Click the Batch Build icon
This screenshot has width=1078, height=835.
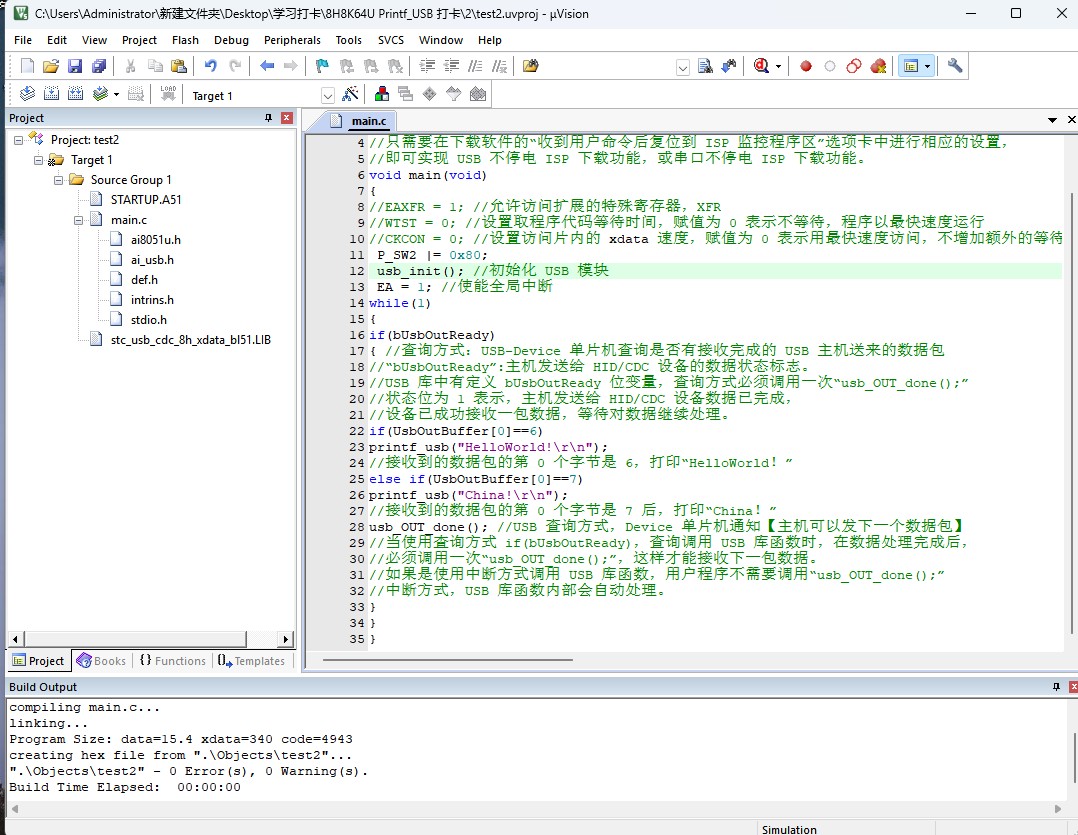[x=100, y=94]
